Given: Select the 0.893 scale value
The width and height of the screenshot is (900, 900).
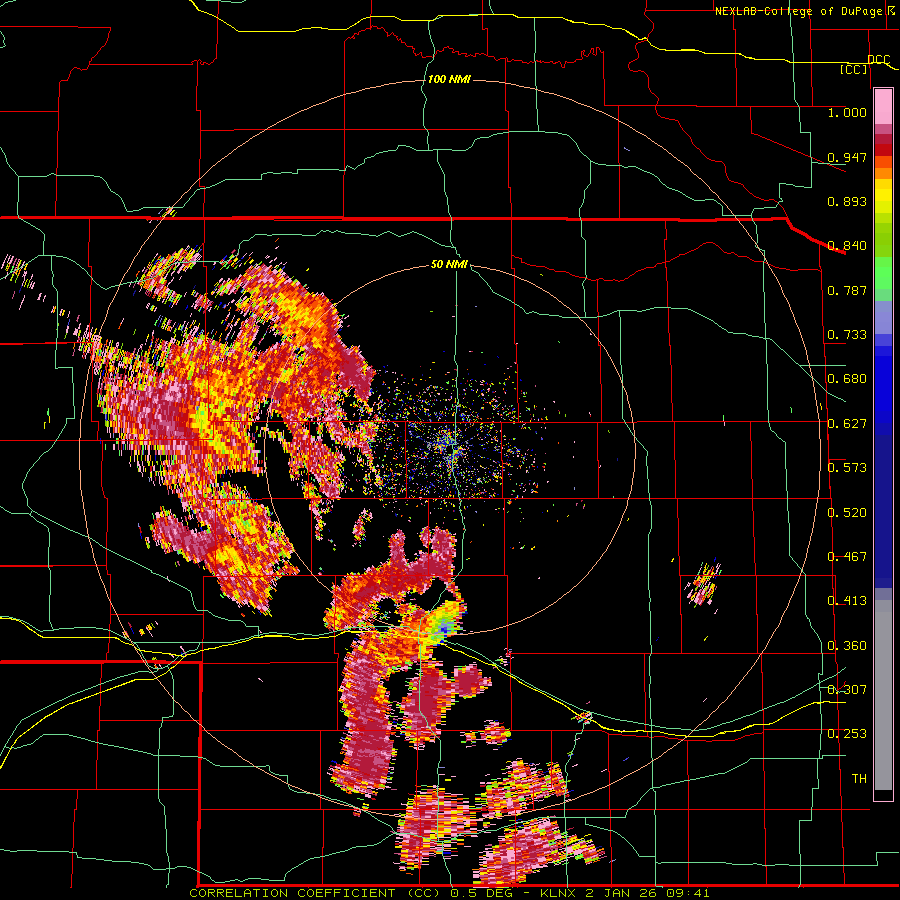Looking at the screenshot, I should click(x=847, y=201).
